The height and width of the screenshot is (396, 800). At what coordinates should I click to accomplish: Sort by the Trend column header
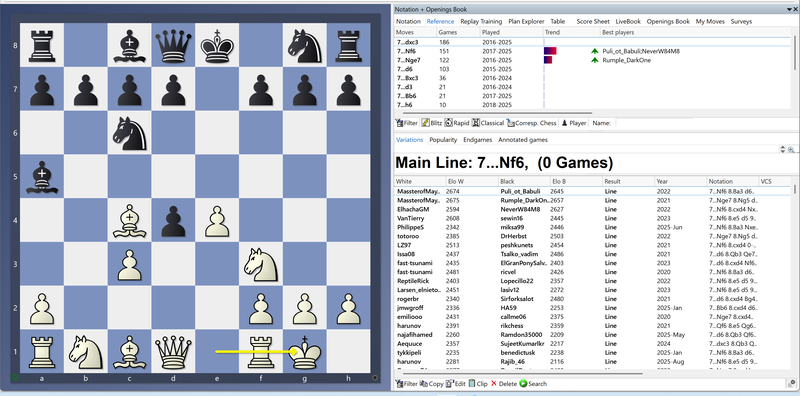571,32
